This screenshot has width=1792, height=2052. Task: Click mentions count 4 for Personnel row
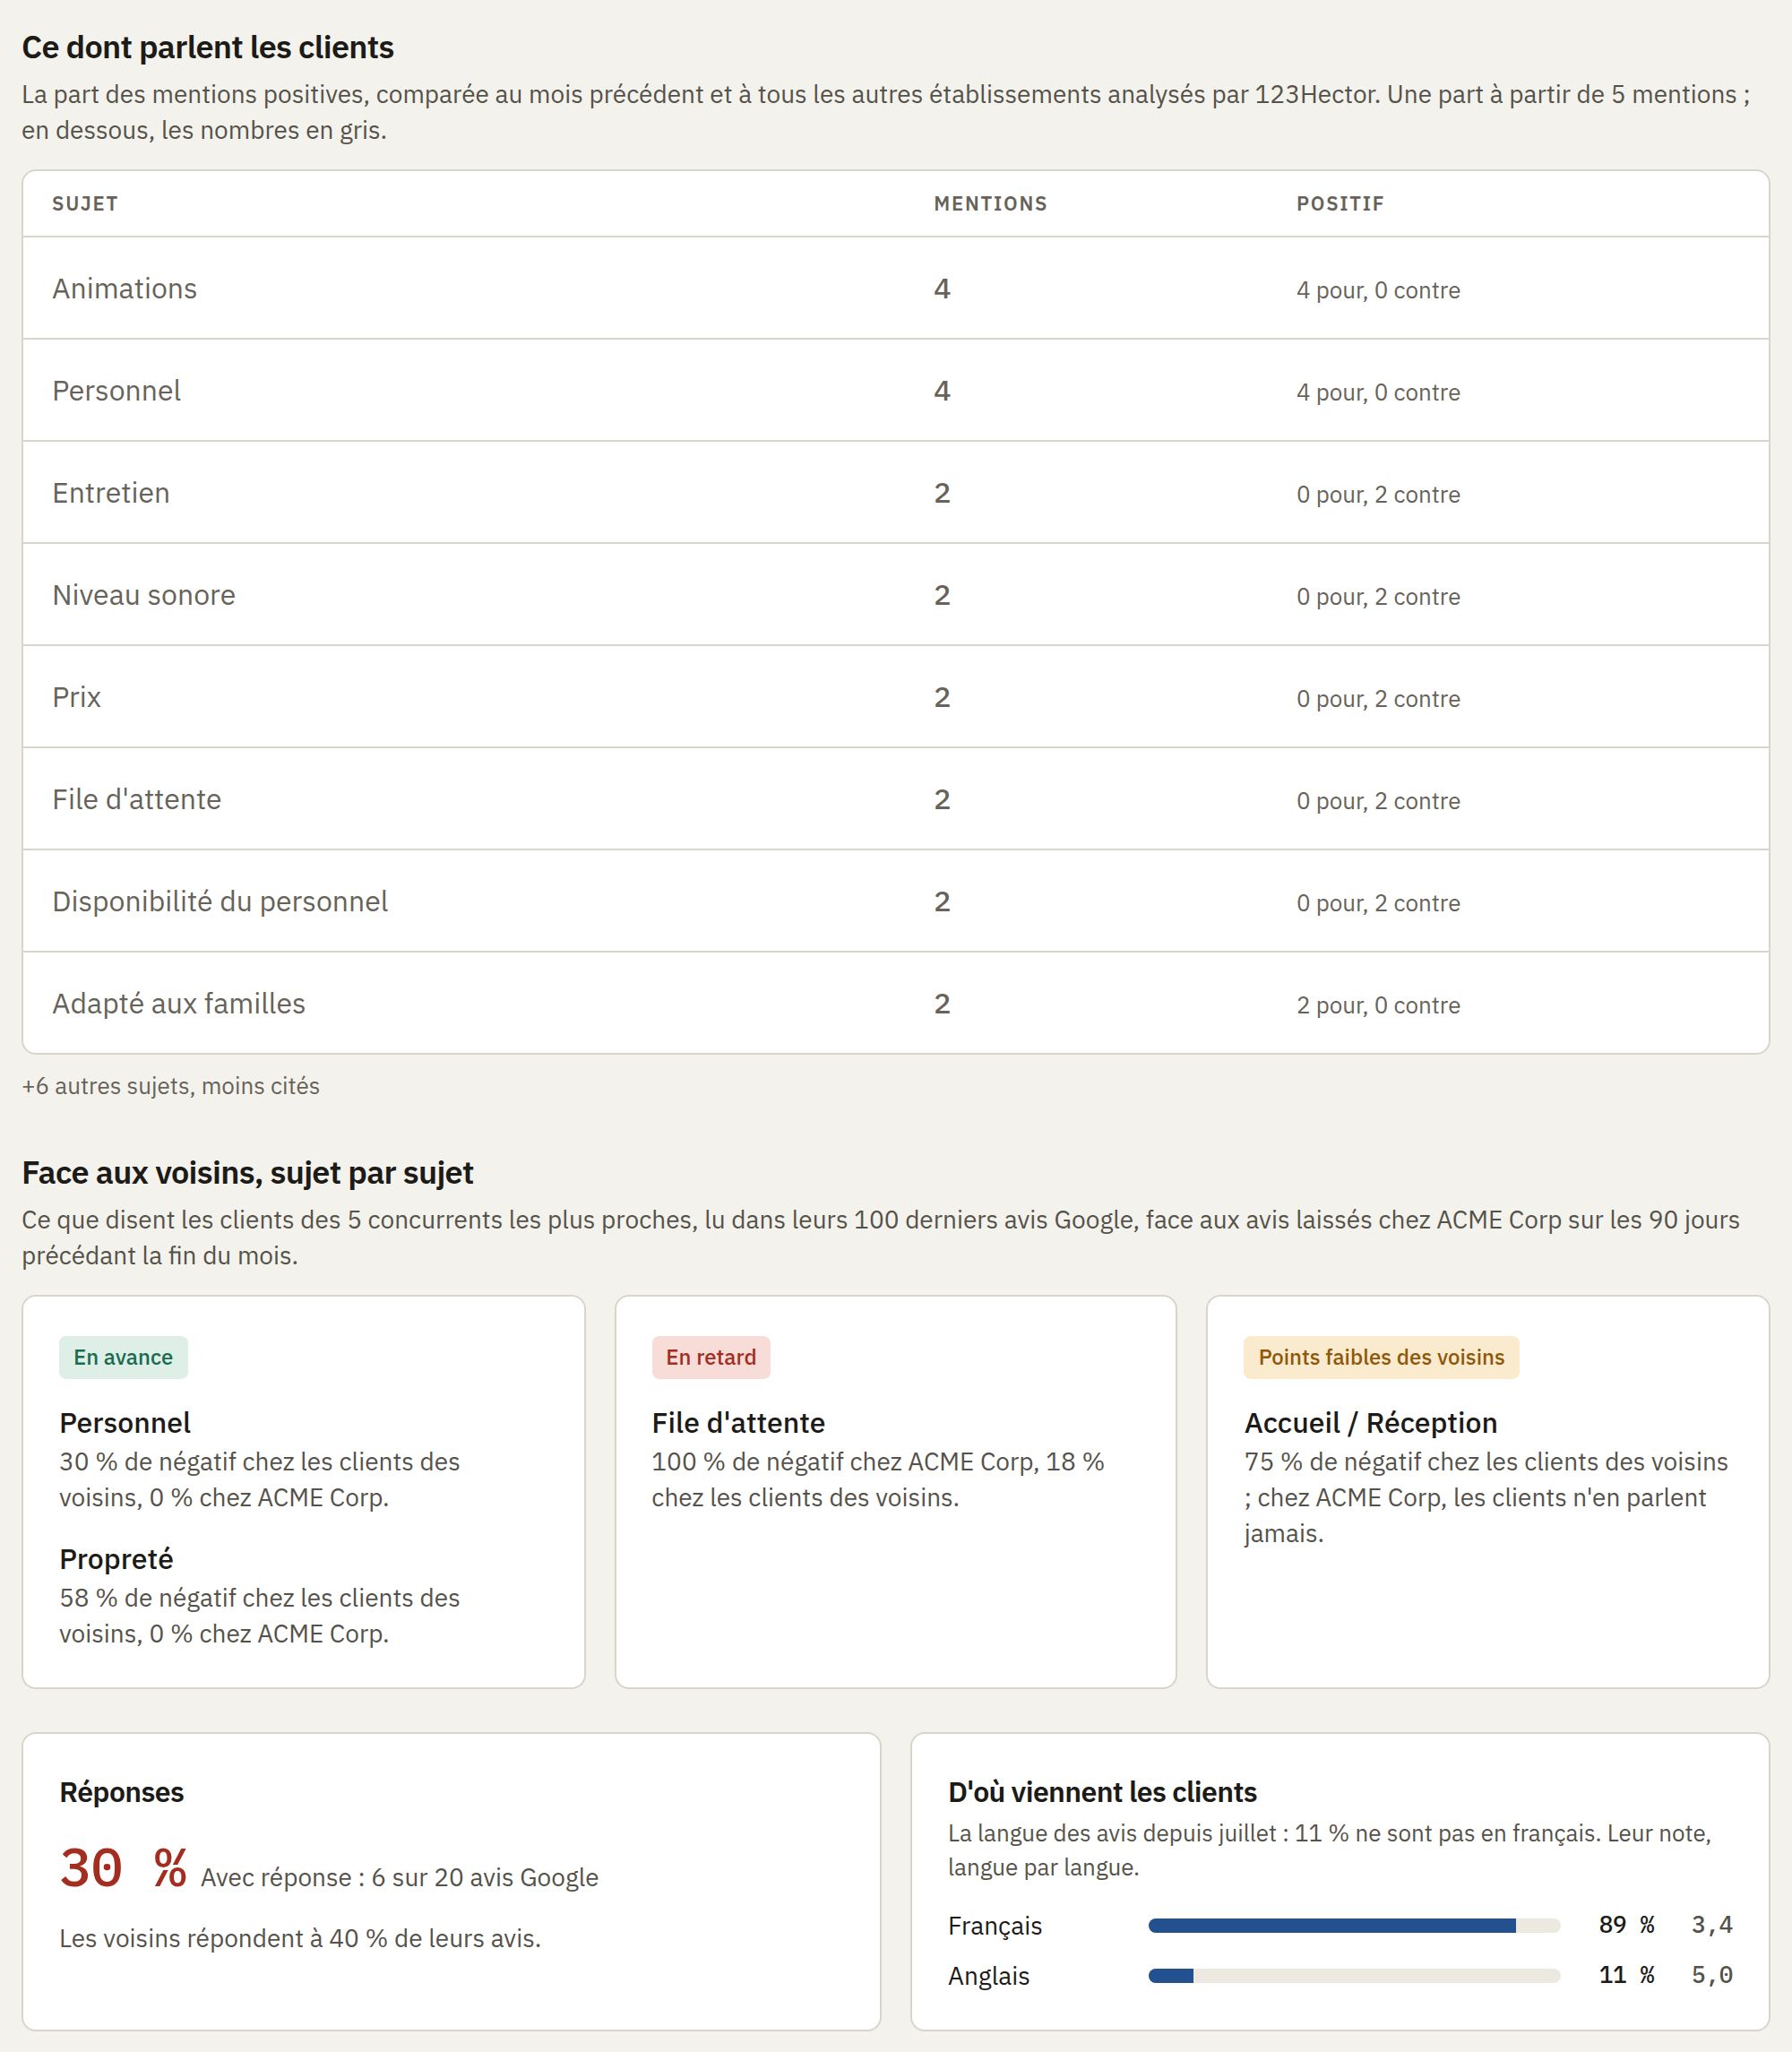(x=942, y=391)
